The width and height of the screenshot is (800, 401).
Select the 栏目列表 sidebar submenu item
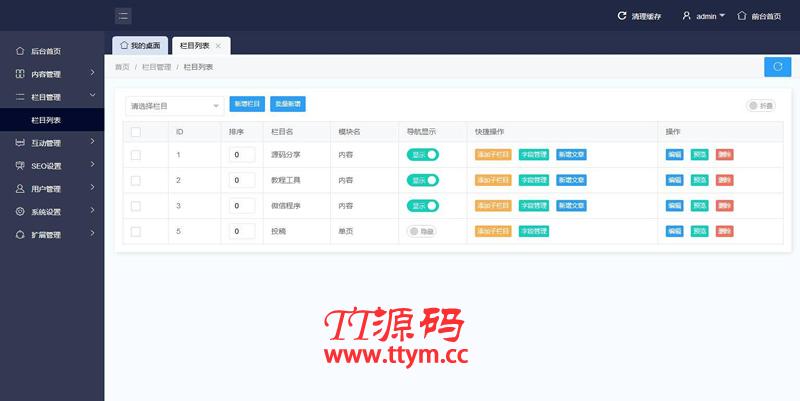[52, 120]
